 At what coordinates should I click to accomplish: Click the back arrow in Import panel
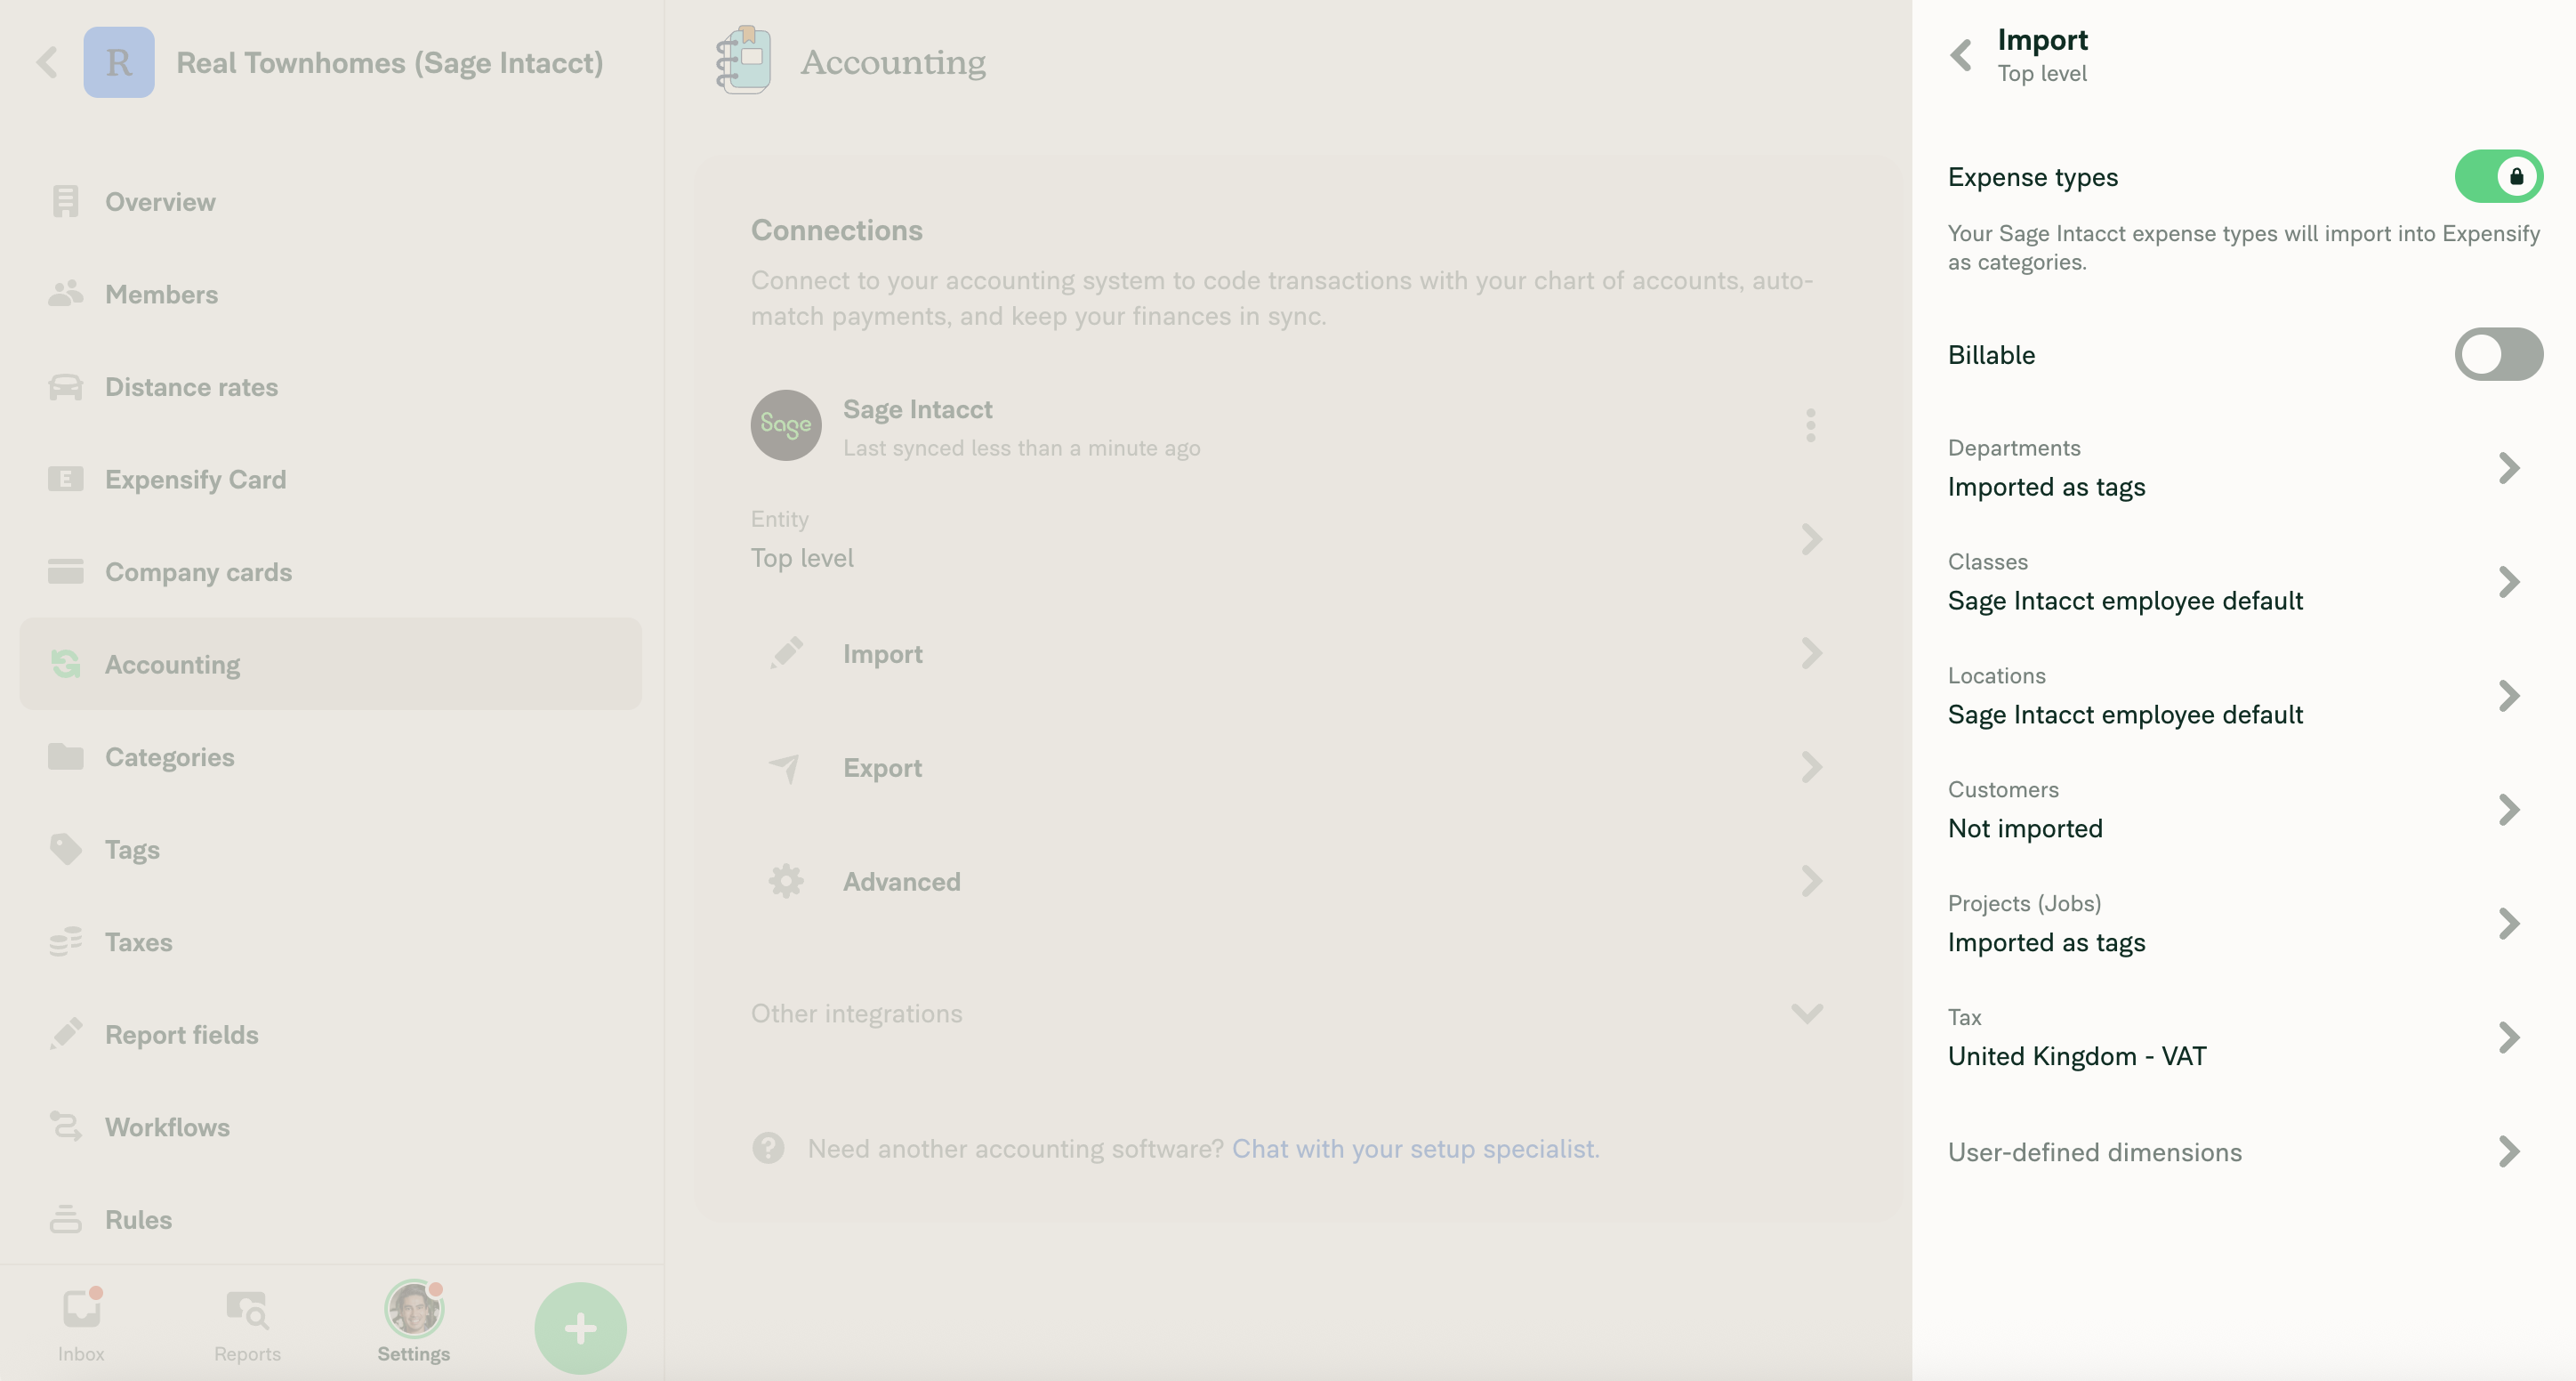[1961, 55]
